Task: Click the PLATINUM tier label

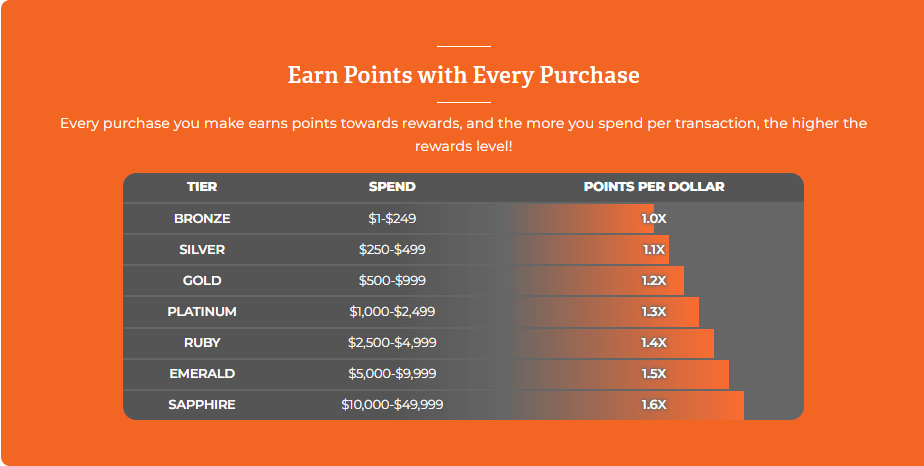Action: coord(202,312)
